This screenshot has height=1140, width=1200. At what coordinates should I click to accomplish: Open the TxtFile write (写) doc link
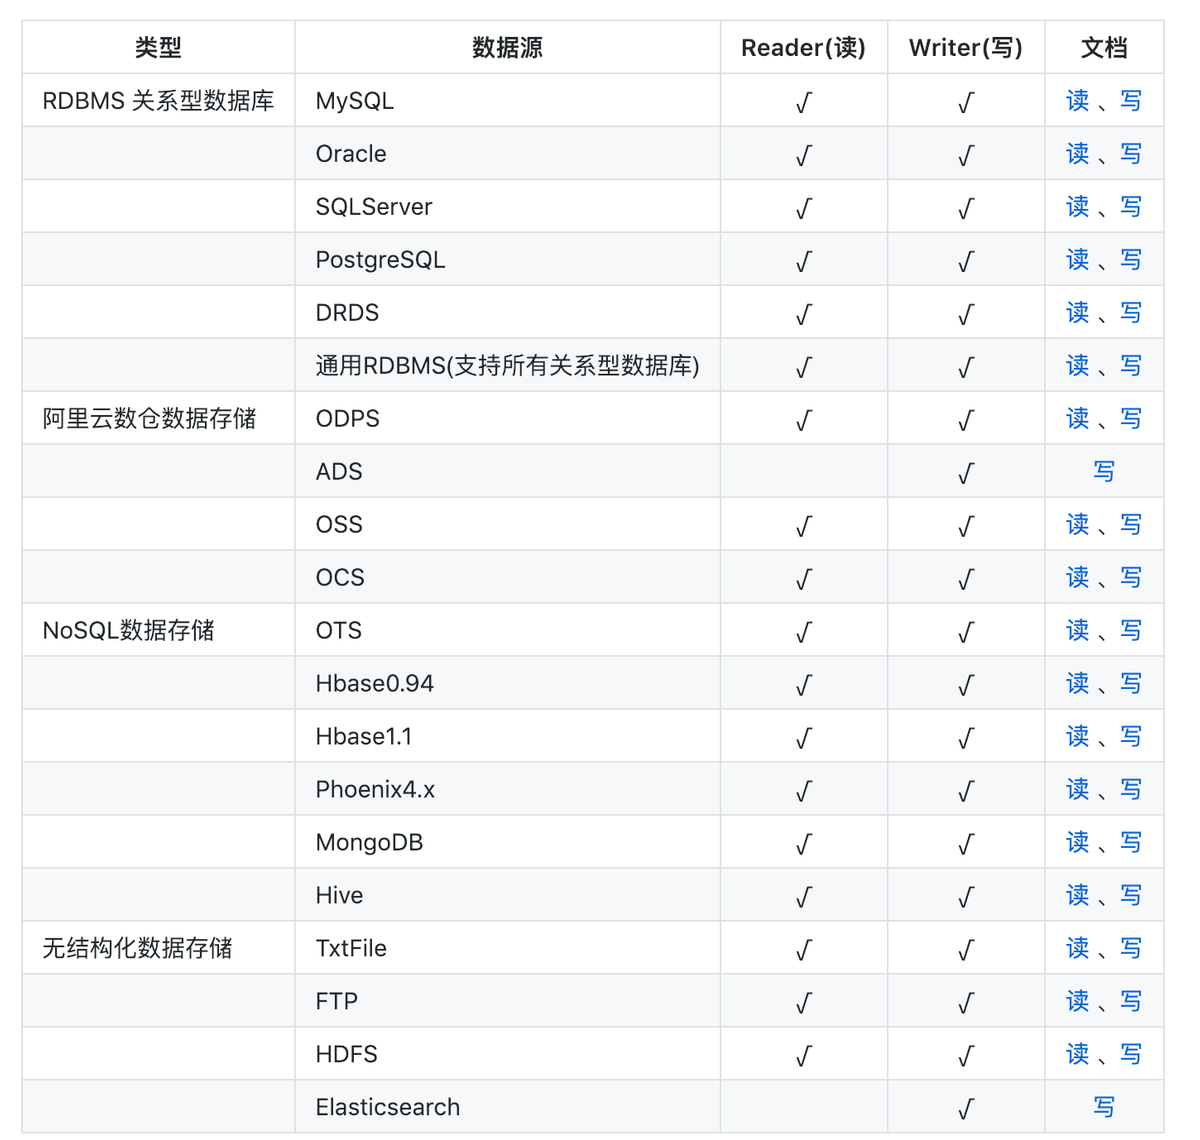[x=1130, y=949]
